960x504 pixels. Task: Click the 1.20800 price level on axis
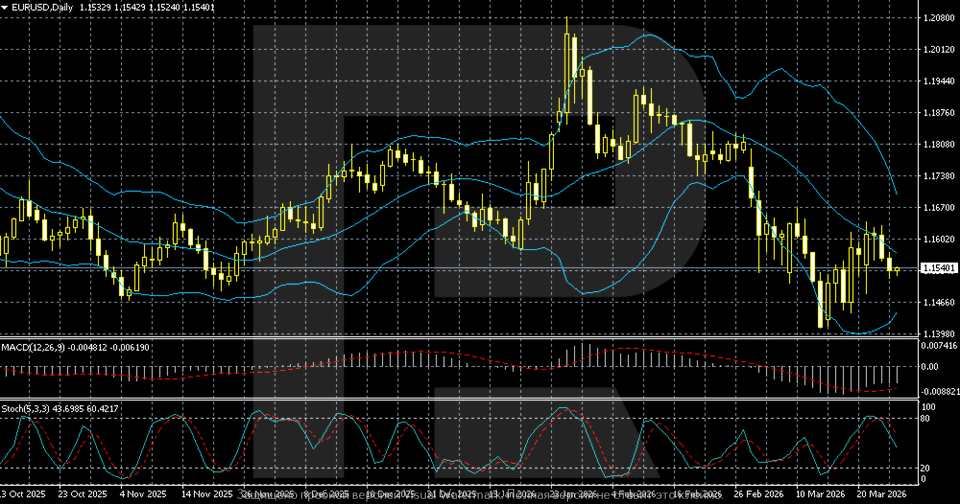(937, 18)
